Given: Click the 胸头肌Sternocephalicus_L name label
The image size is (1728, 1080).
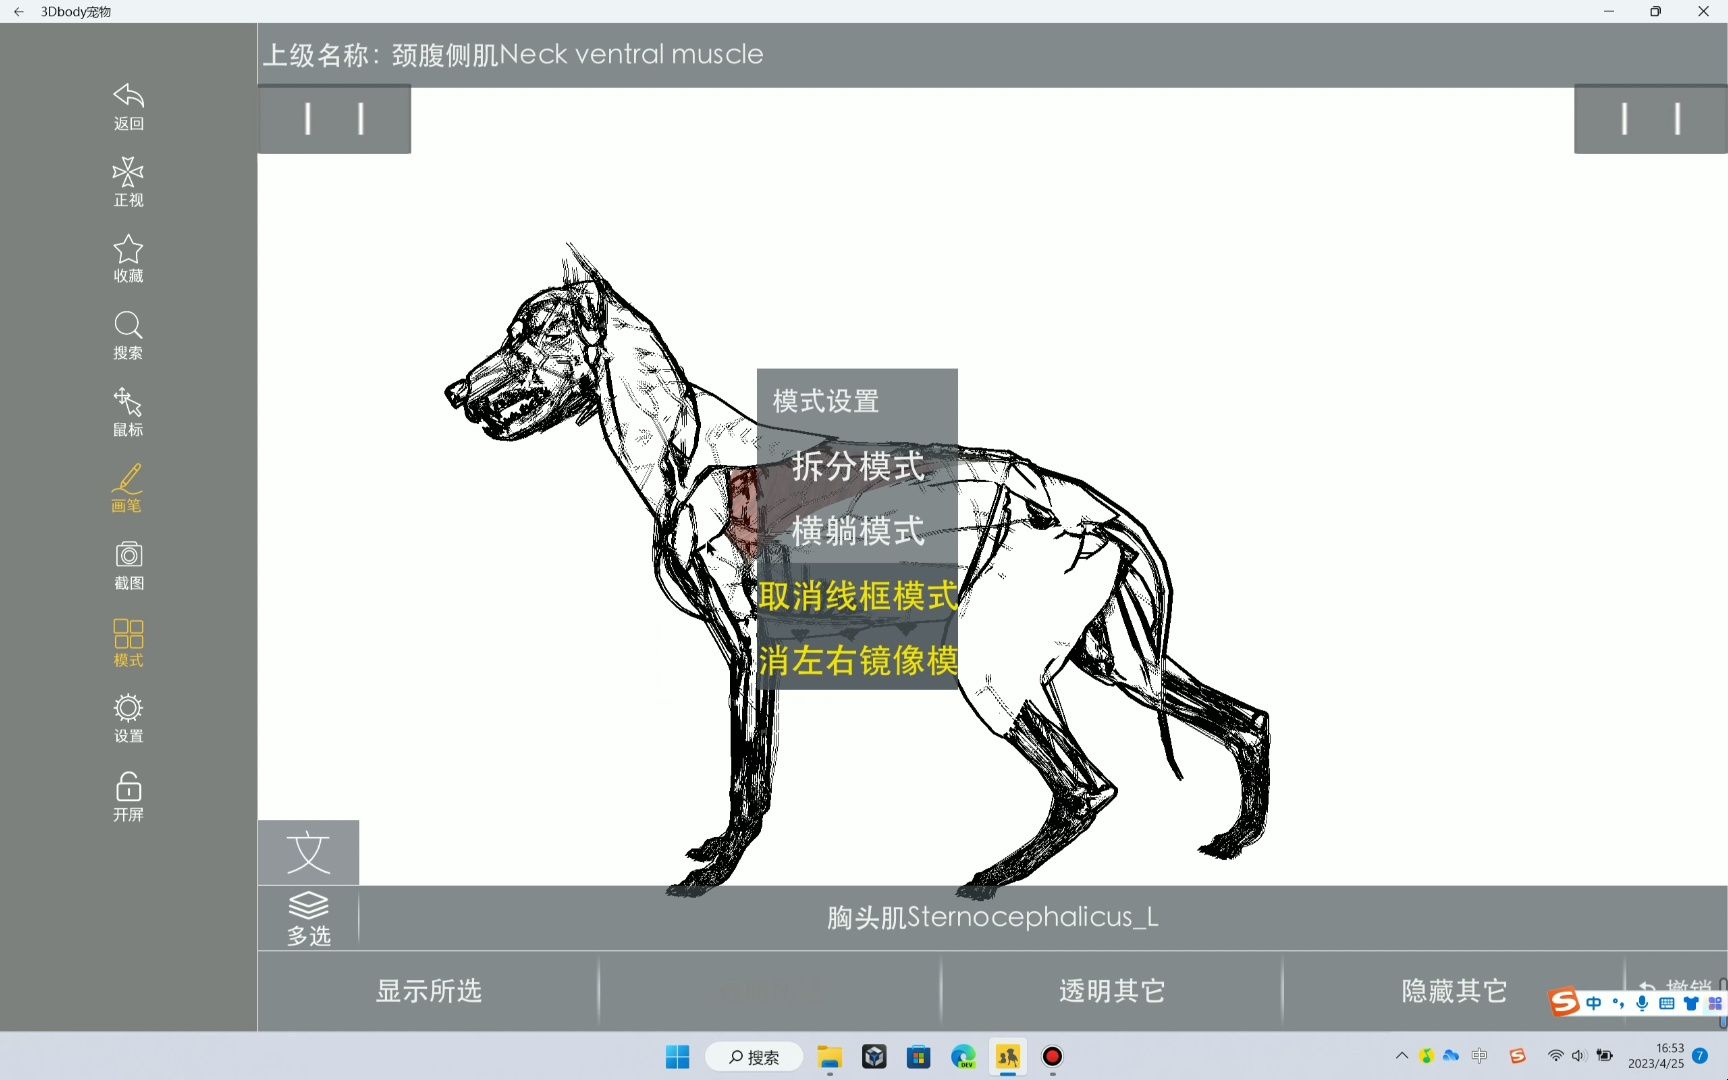Looking at the screenshot, I should click(x=992, y=917).
